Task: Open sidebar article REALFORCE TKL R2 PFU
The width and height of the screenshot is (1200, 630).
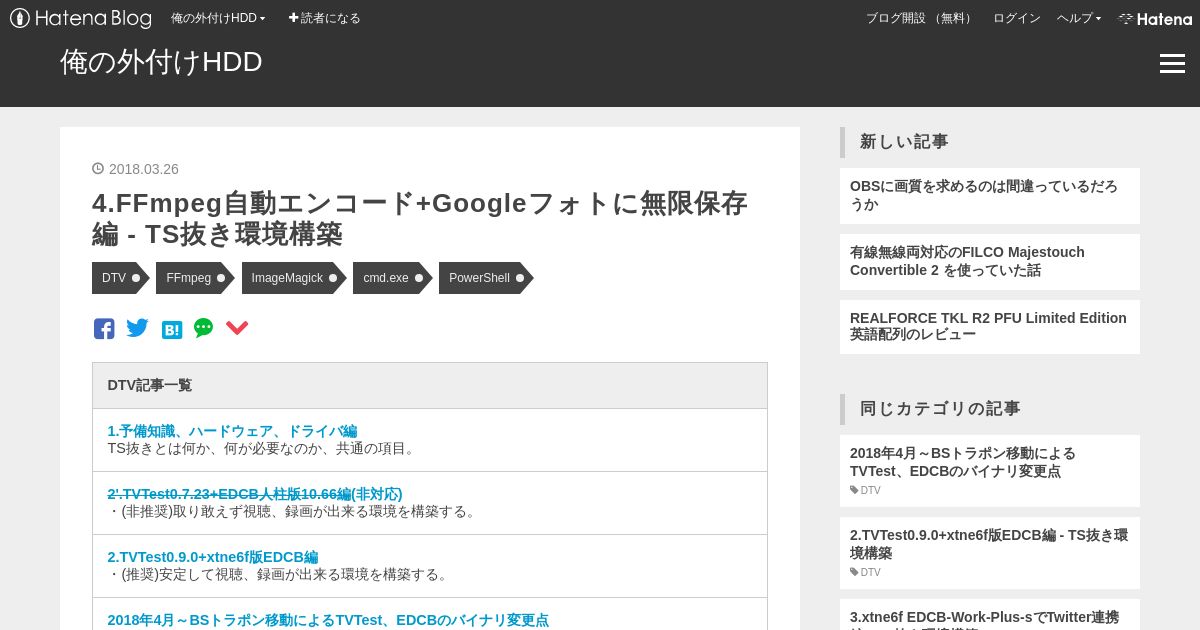Action: 990,327
